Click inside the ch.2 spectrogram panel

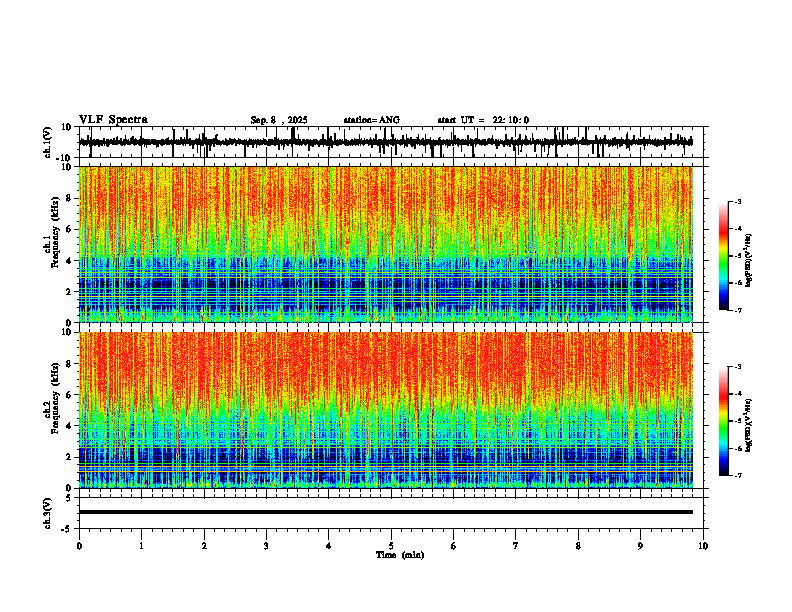[386, 410]
